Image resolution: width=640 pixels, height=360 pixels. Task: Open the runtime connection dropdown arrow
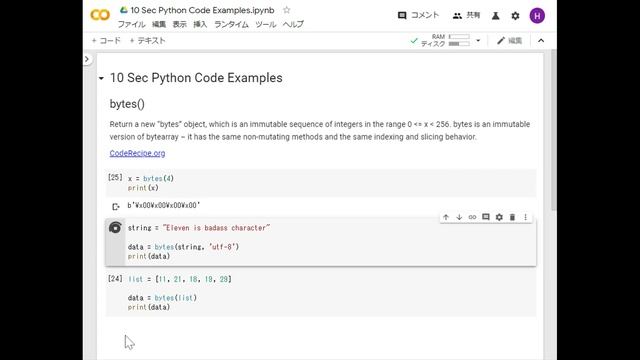478,40
